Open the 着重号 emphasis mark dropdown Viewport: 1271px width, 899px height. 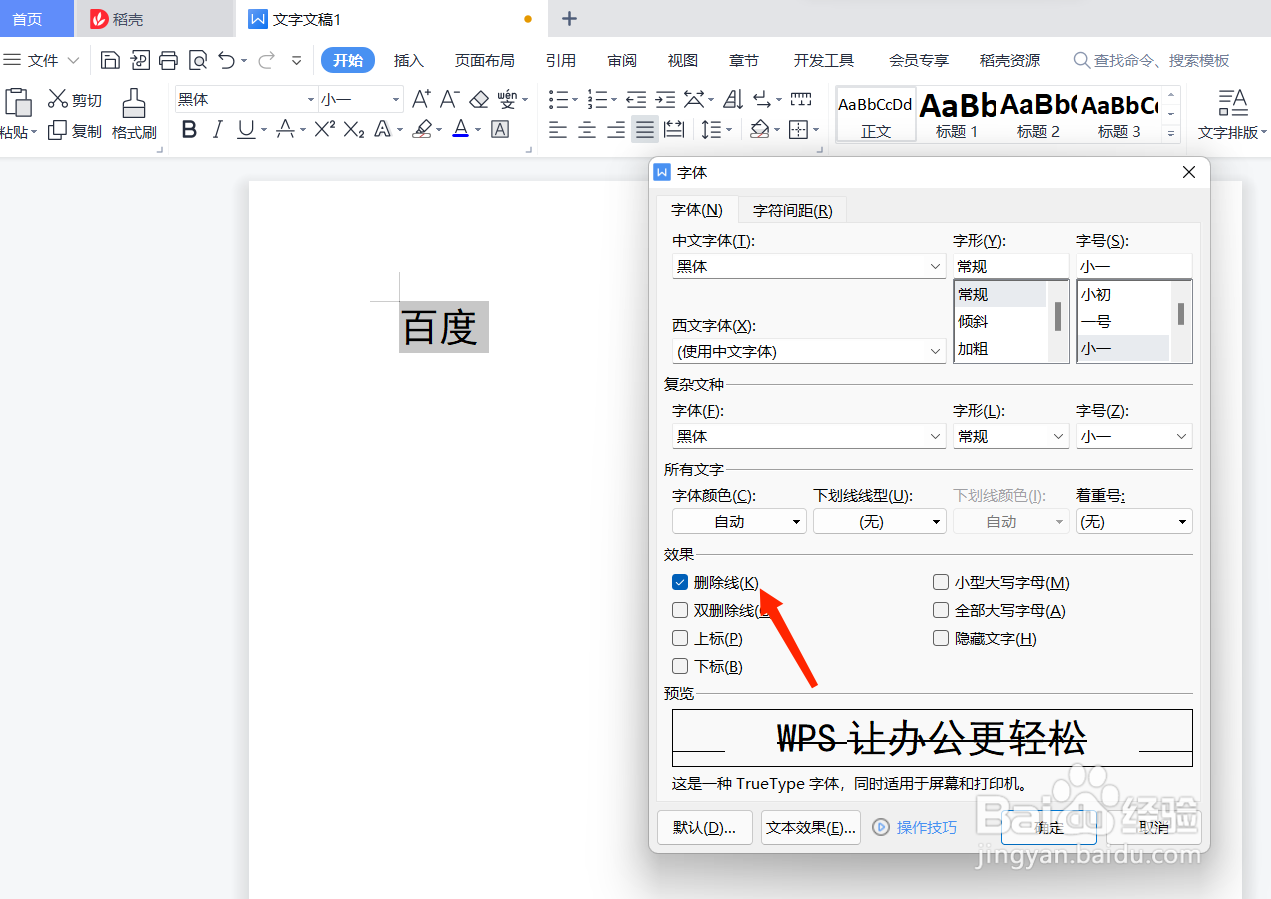1134,521
